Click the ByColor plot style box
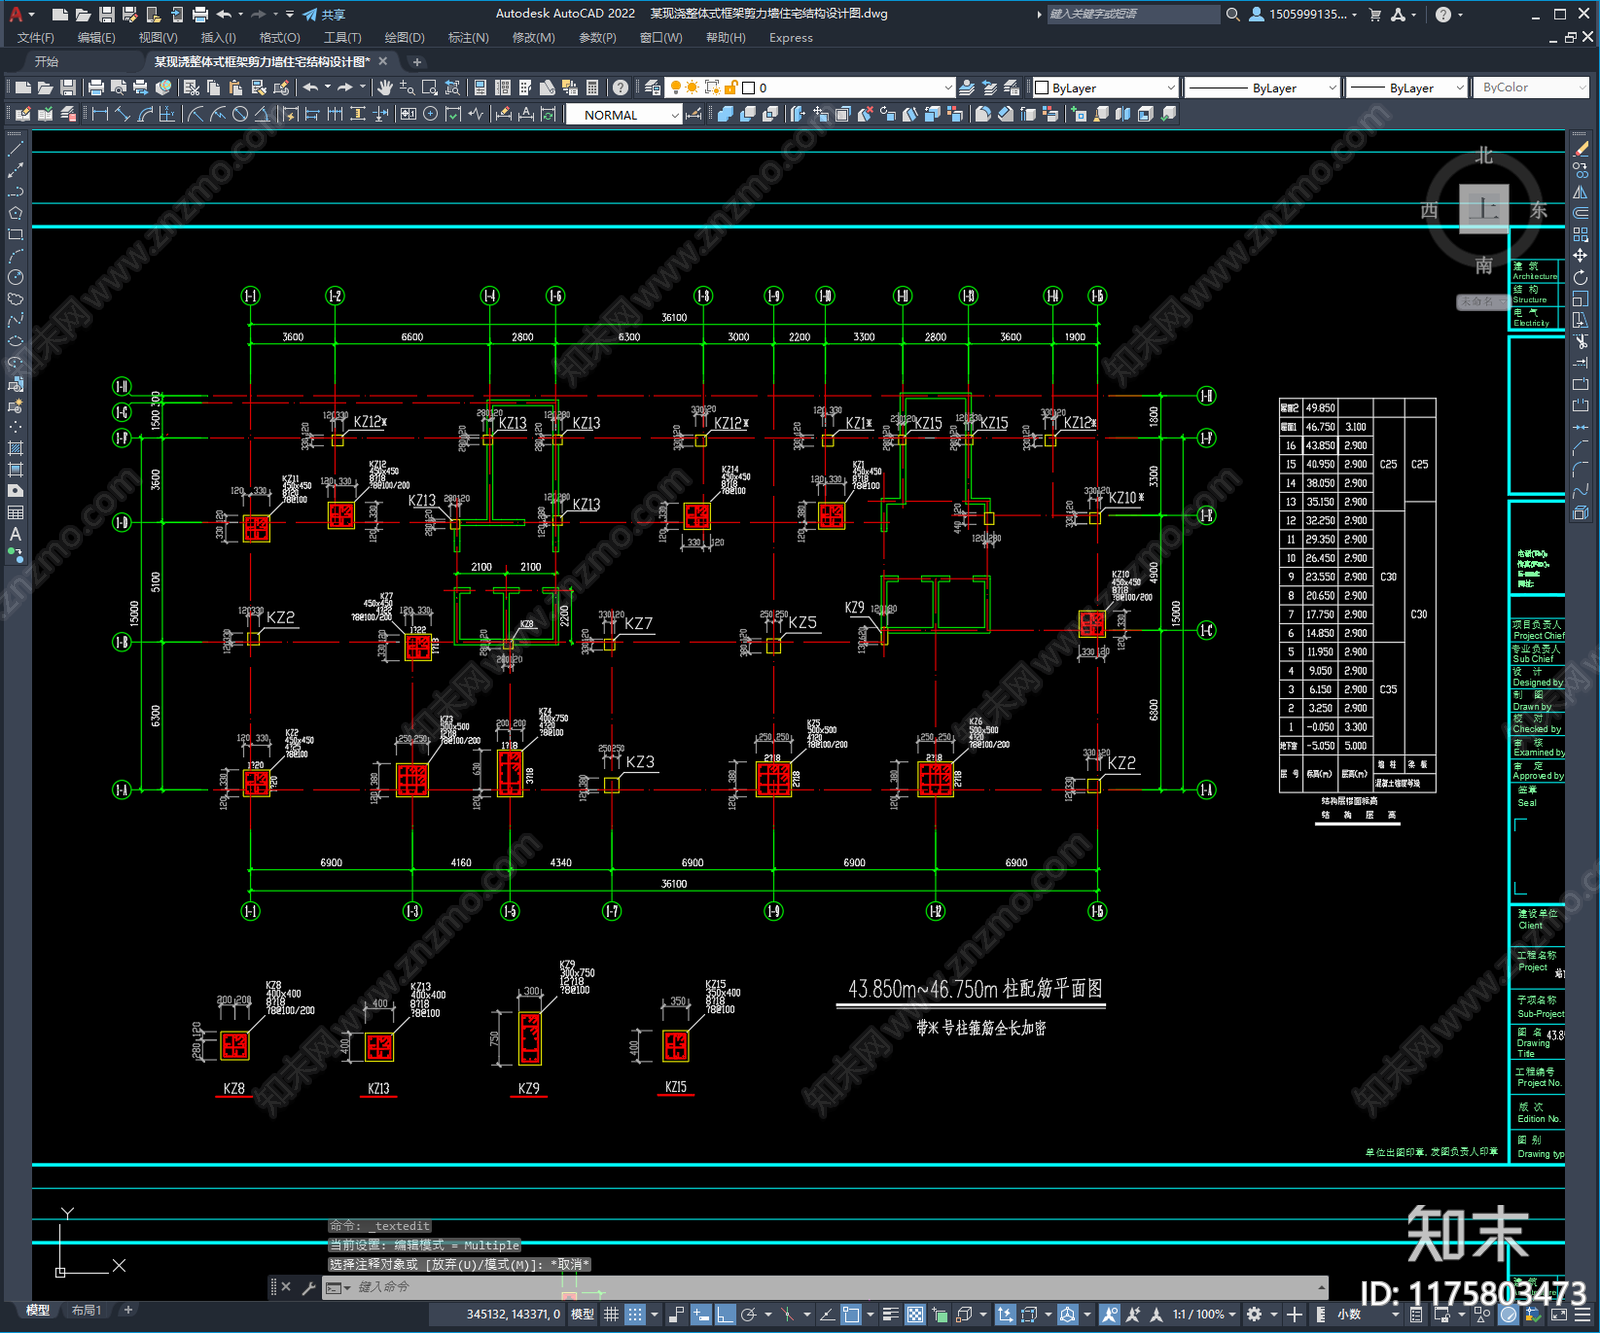Viewport: 1600px width, 1333px height. point(1530,88)
